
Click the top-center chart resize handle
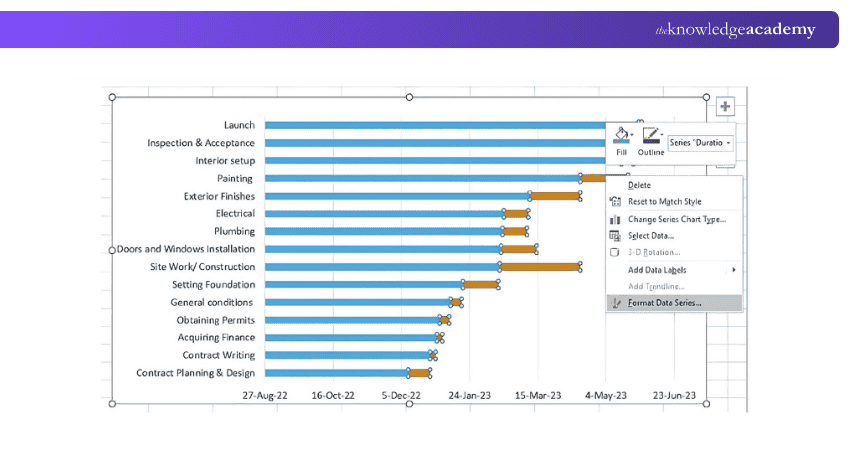[x=409, y=97]
